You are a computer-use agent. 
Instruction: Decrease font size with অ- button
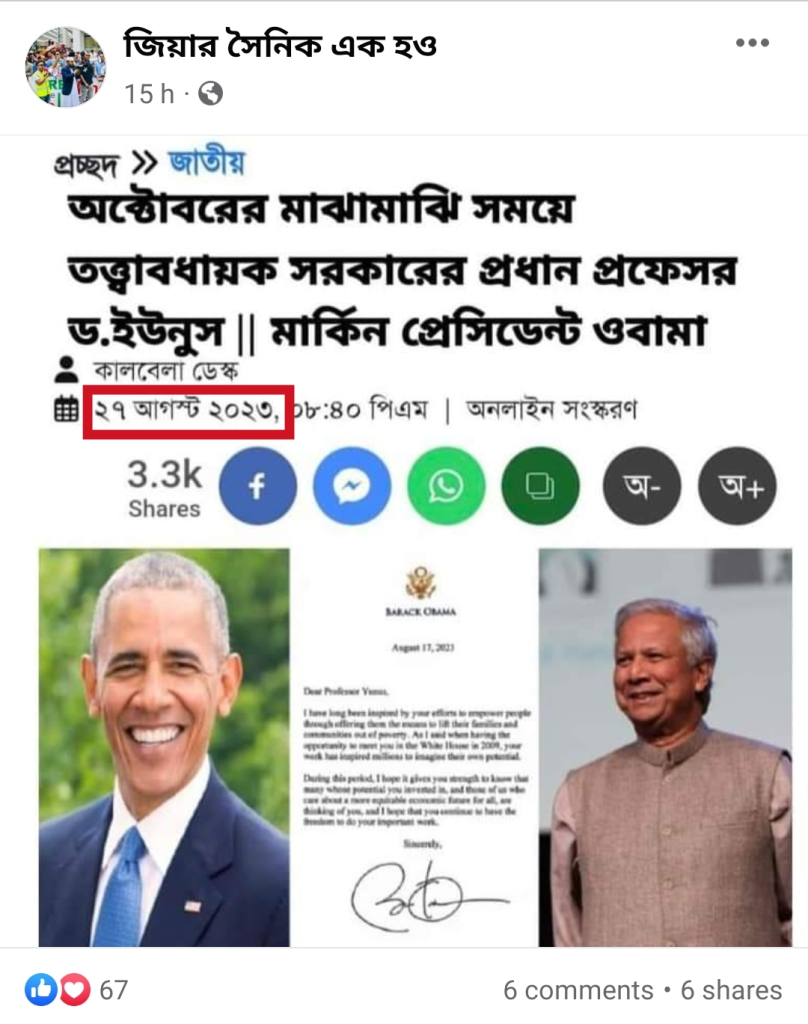(641, 486)
